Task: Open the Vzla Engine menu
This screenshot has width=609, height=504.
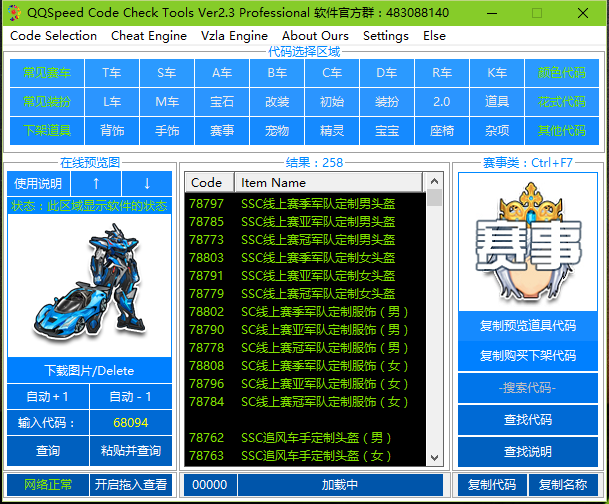Action: (x=234, y=36)
